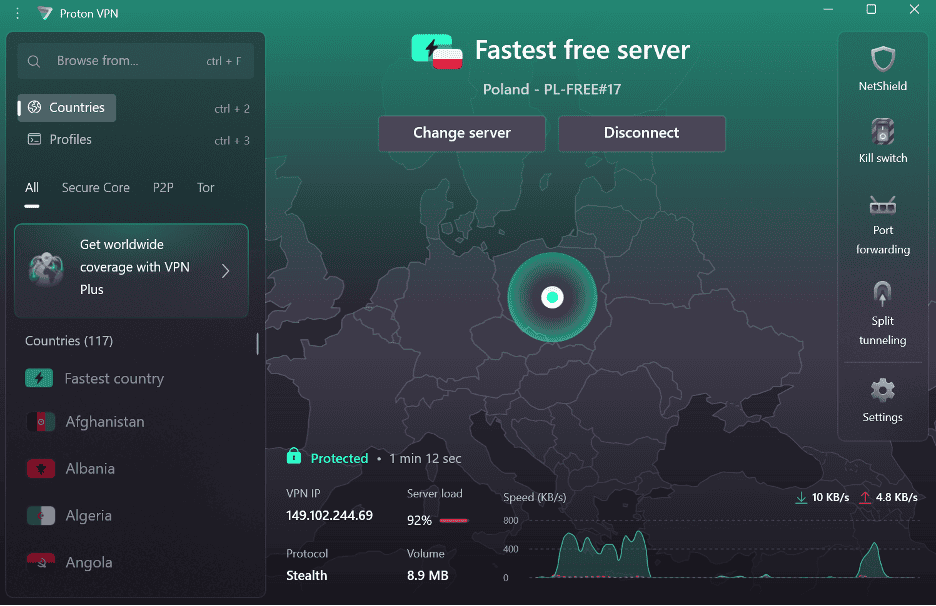Open Settings via the gear icon

pyautogui.click(x=882, y=398)
